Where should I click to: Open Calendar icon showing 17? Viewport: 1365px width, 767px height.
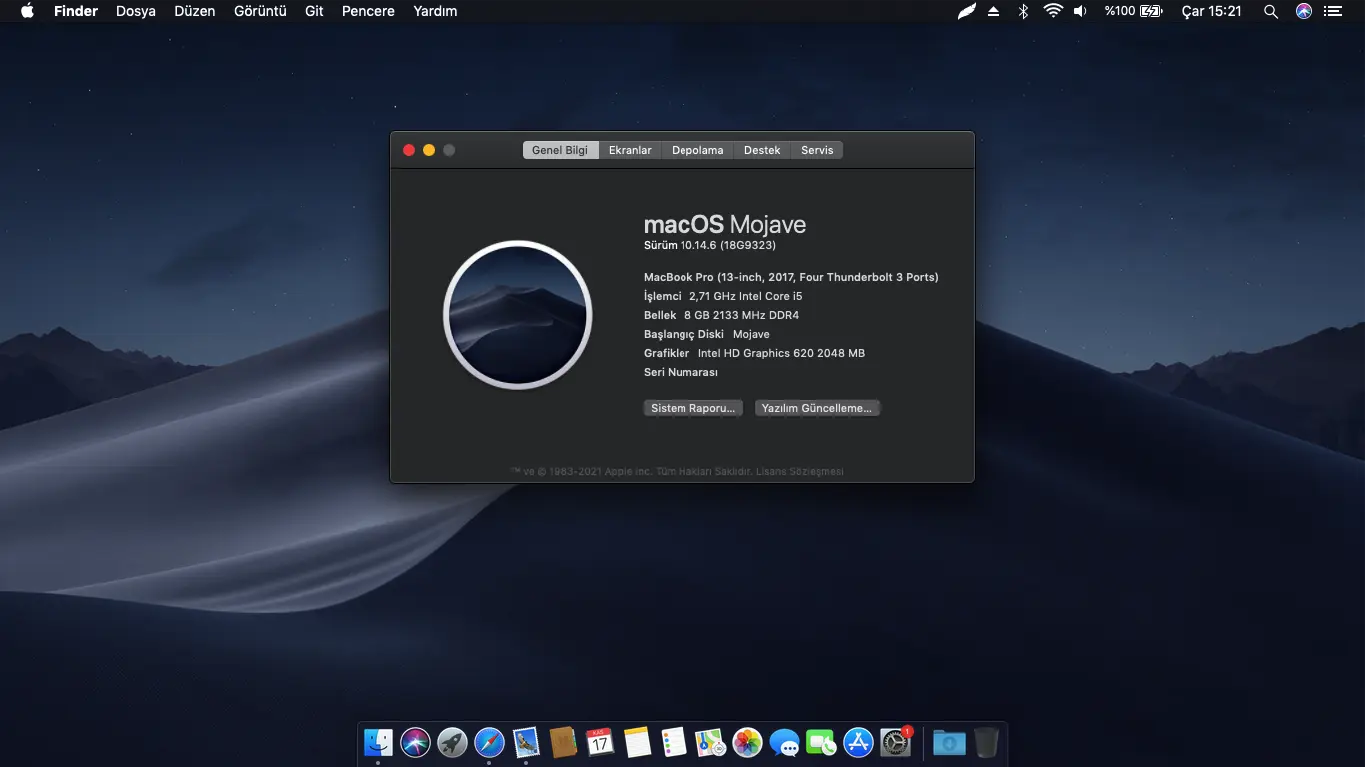600,742
